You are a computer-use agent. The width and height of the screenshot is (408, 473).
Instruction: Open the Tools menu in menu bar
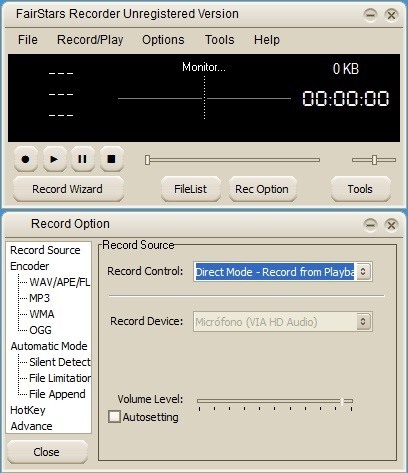pyautogui.click(x=219, y=40)
